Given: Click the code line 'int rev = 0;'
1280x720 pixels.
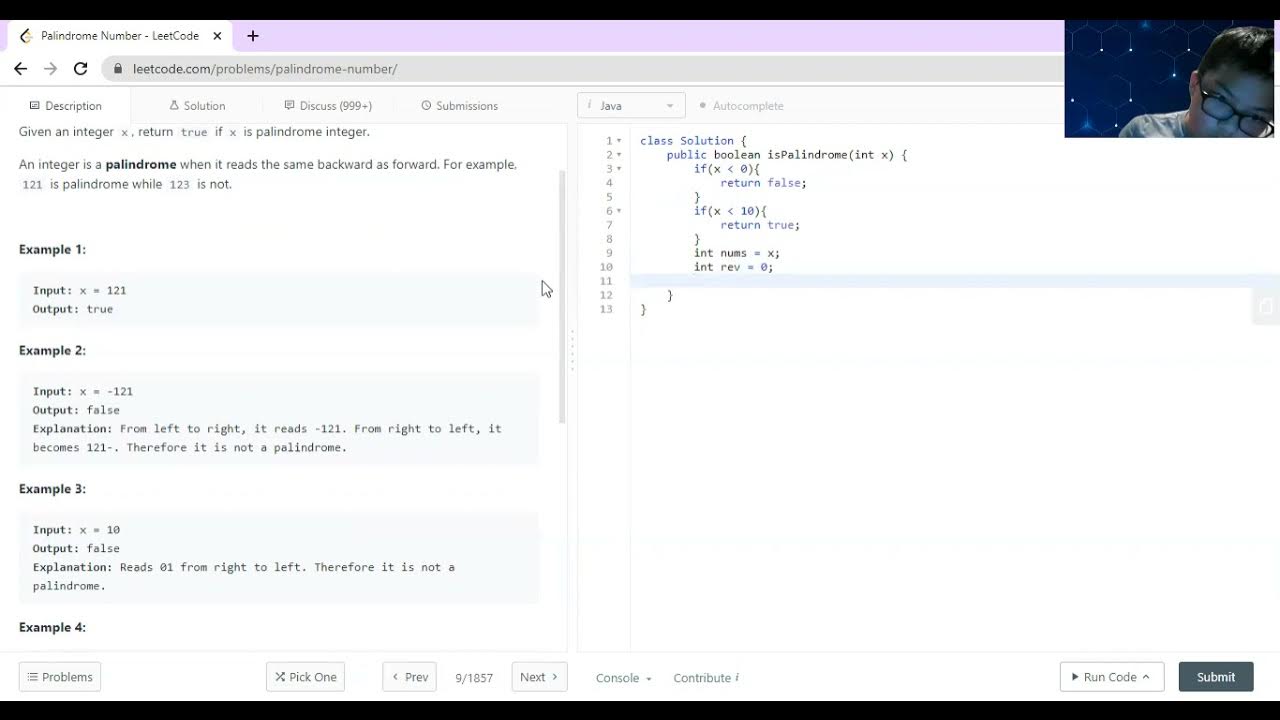Looking at the screenshot, I should (x=733, y=267).
